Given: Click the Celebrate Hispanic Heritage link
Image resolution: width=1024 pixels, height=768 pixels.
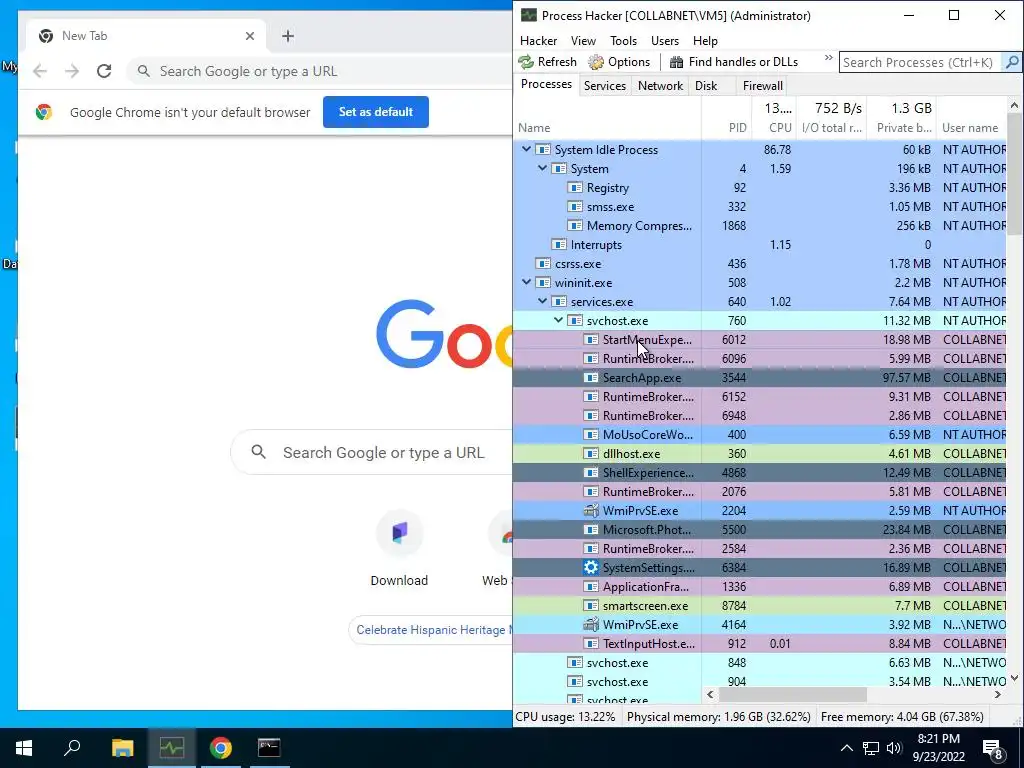Looking at the screenshot, I should pyautogui.click(x=432, y=630).
